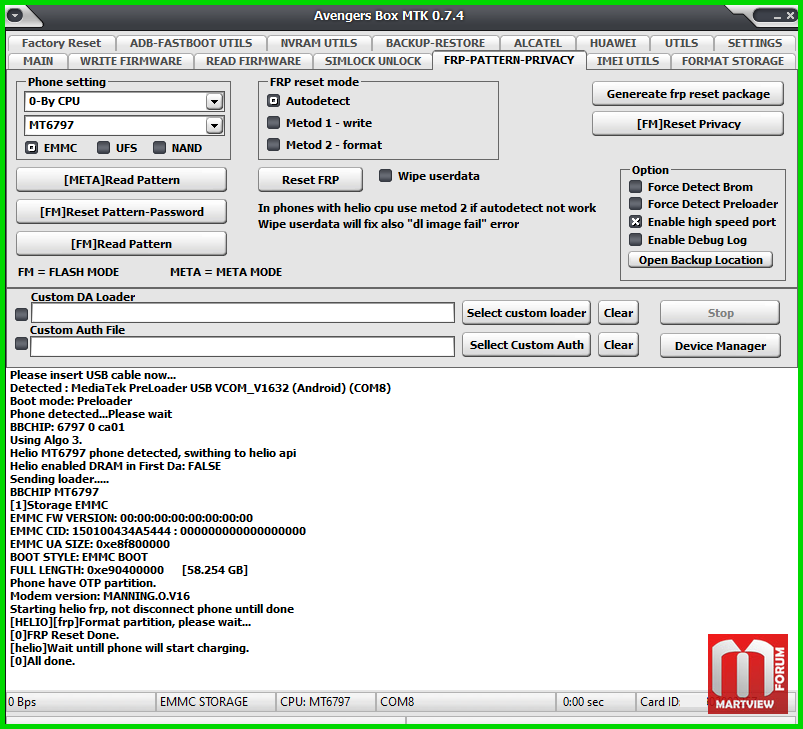Switch to the ADB-FASTBOOT UTILS tab
The height and width of the screenshot is (729, 803).
(191, 43)
